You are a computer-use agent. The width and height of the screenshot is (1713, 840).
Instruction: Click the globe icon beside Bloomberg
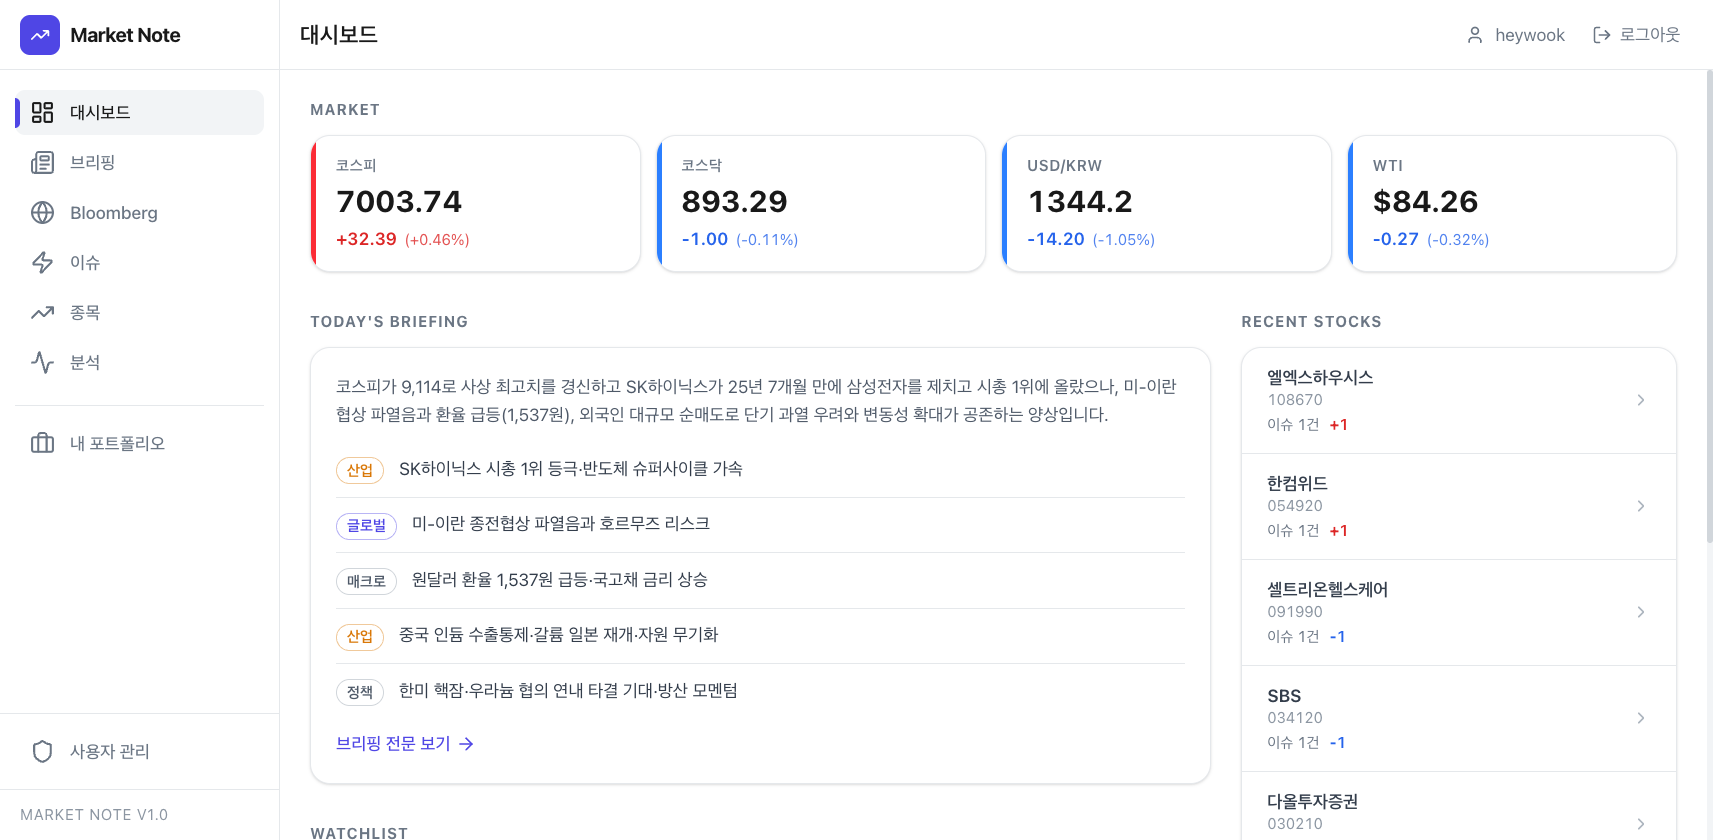tap(42, 212)
